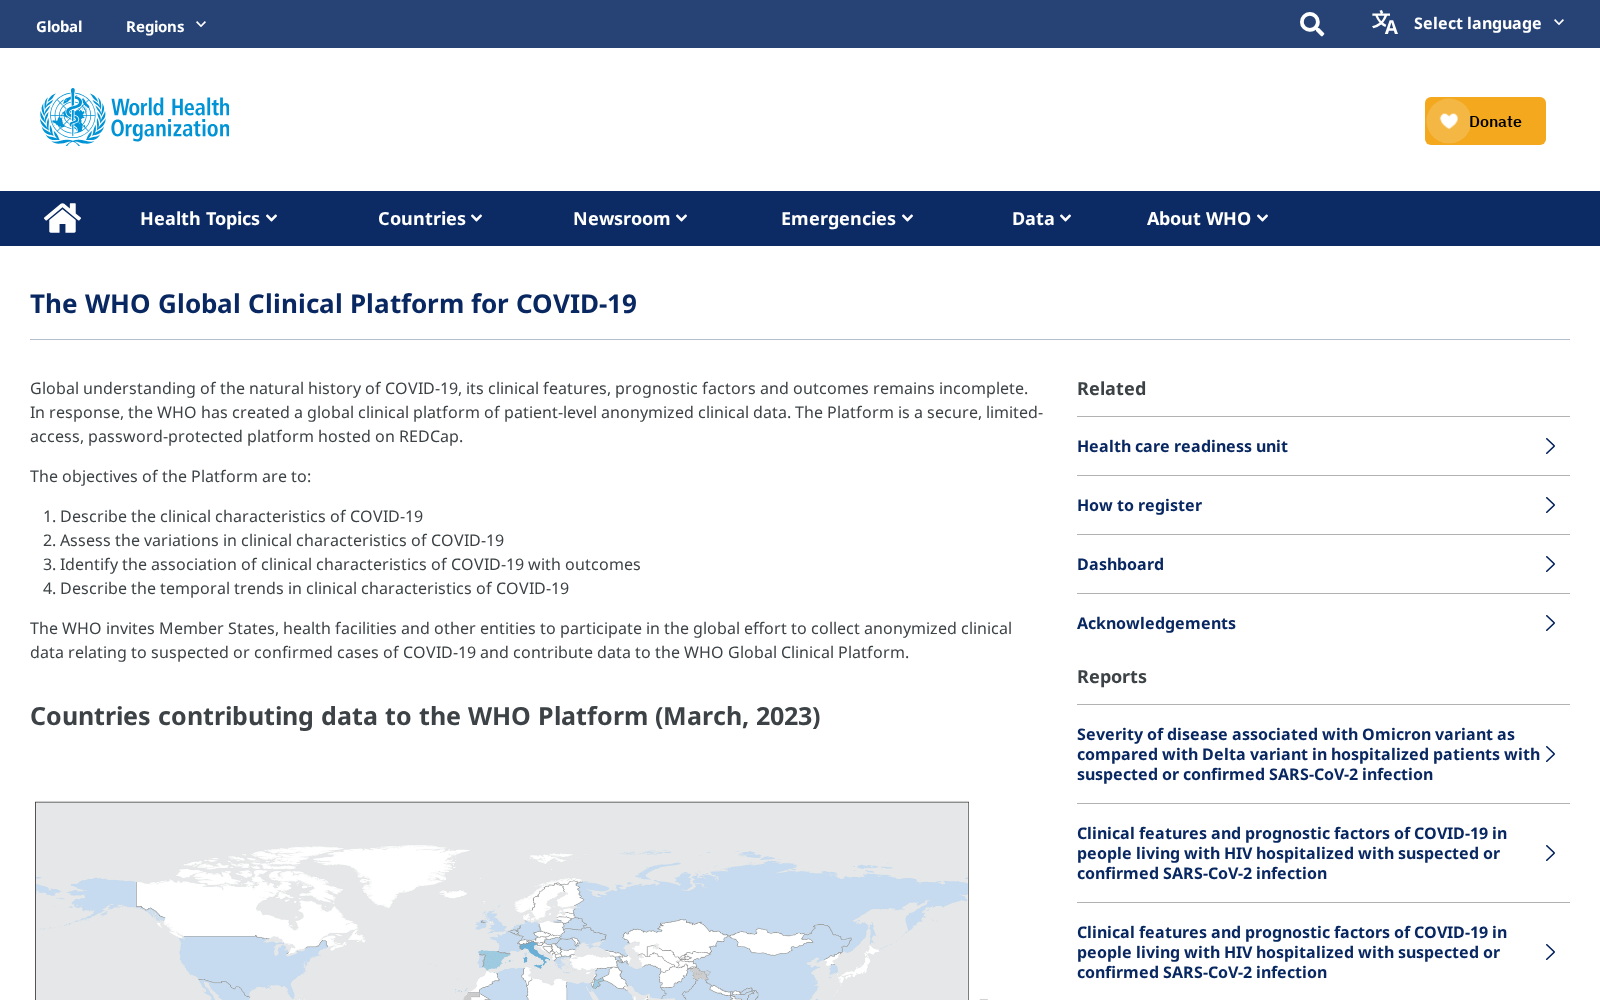This screenshot has height=1000, width=1600.
Task: Click the translate language icon
Action: pyautogui.click(x=1384, y=22)
